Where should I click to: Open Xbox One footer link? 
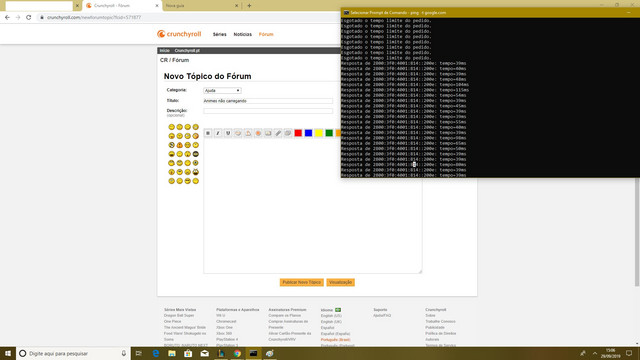224,327
